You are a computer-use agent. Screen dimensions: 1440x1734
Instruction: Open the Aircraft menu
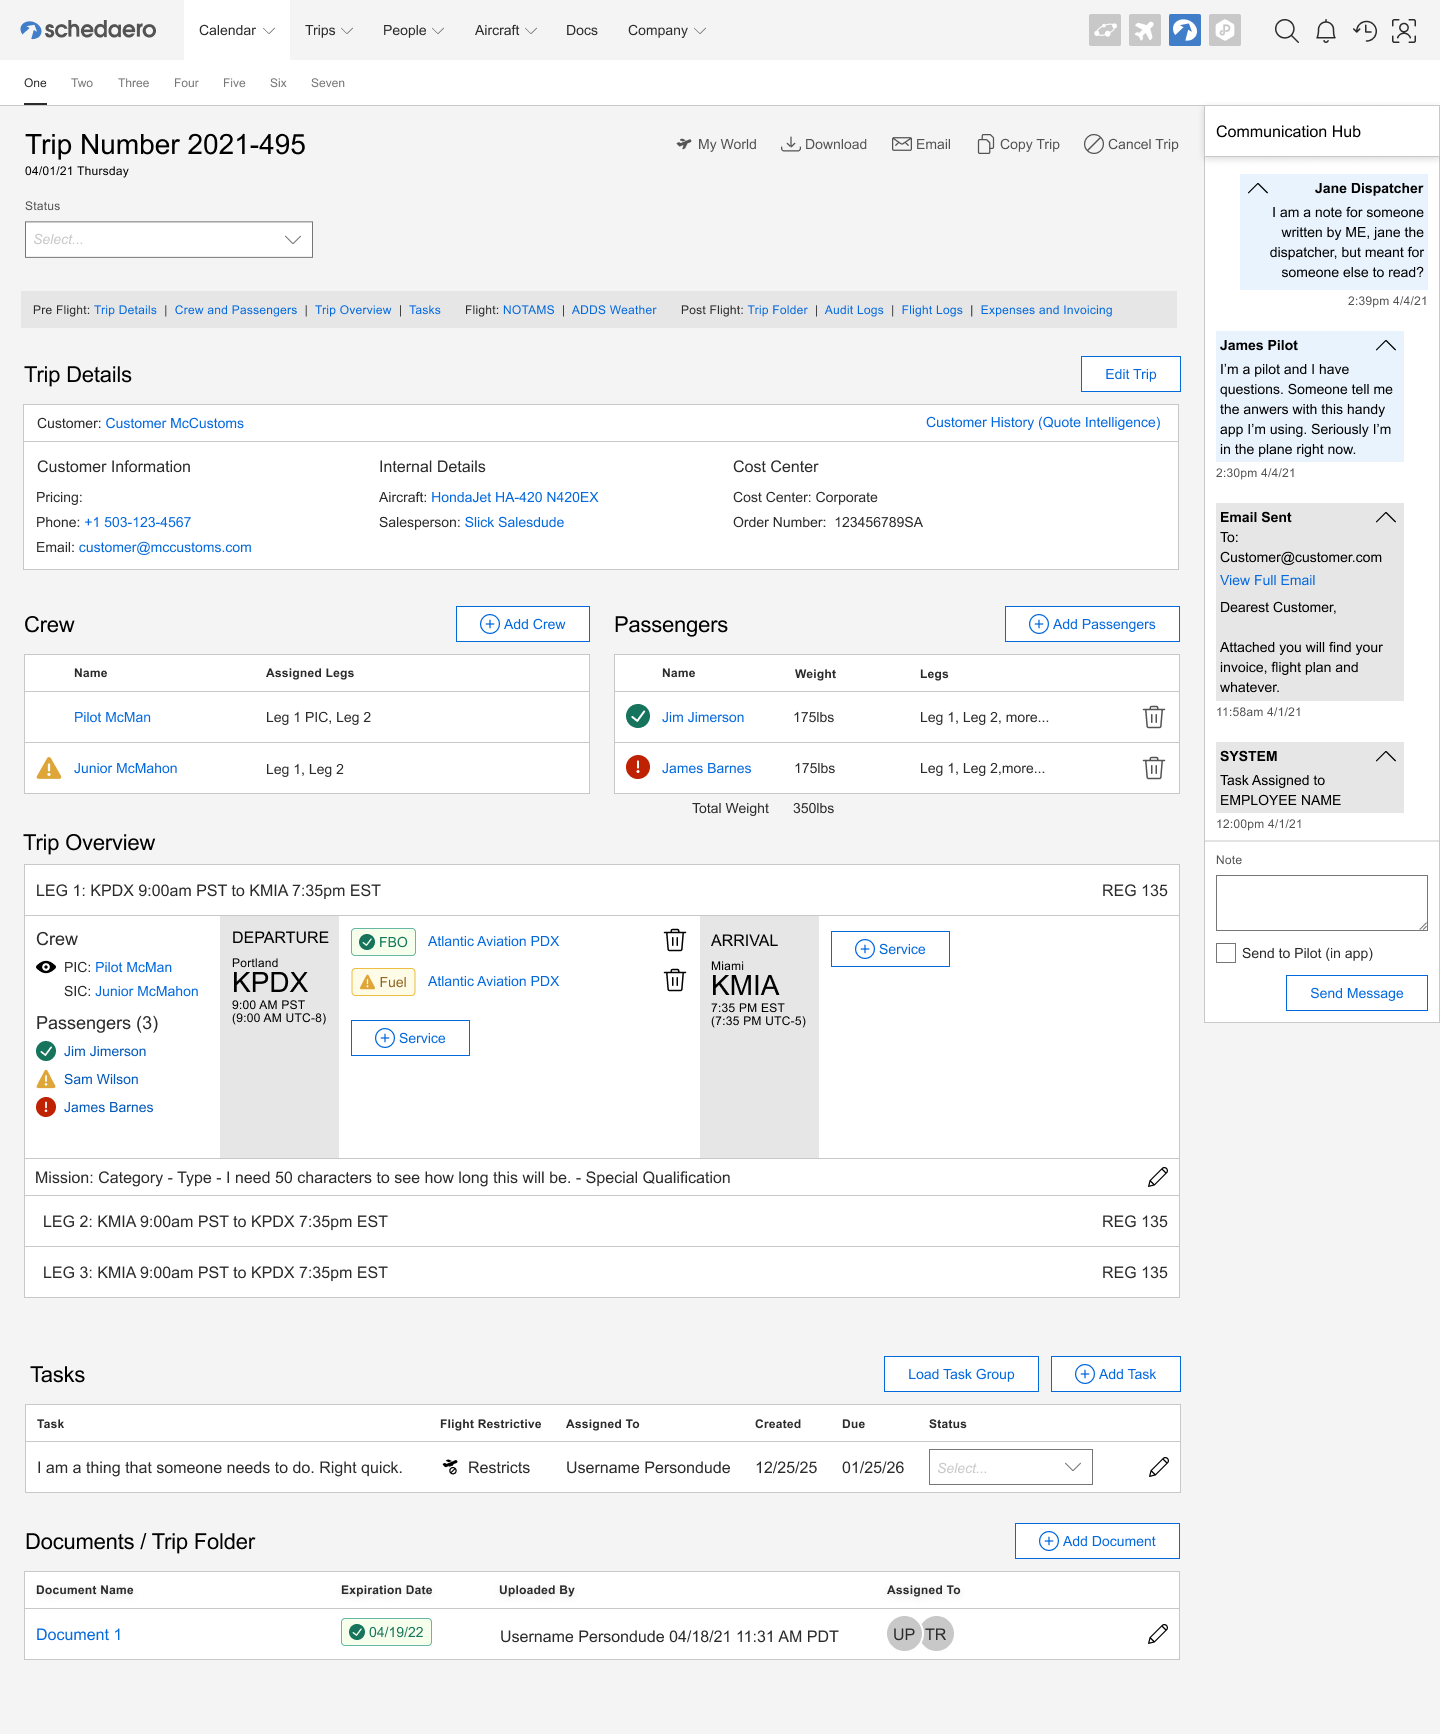505,30
